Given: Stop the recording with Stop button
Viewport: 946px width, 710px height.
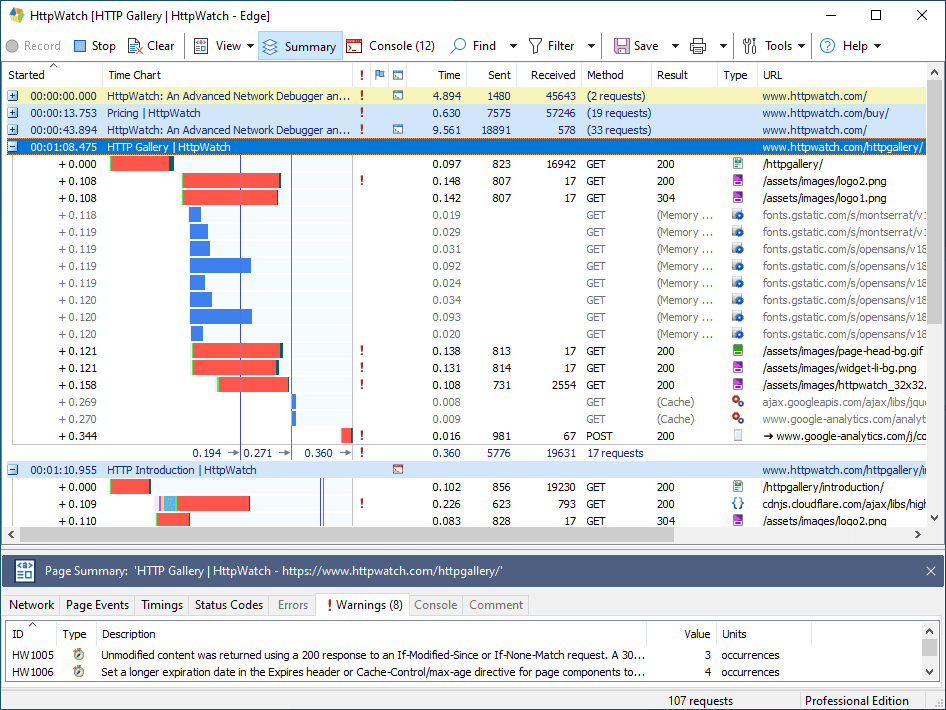Looking at the screenshot, I should tap(95, 46).
